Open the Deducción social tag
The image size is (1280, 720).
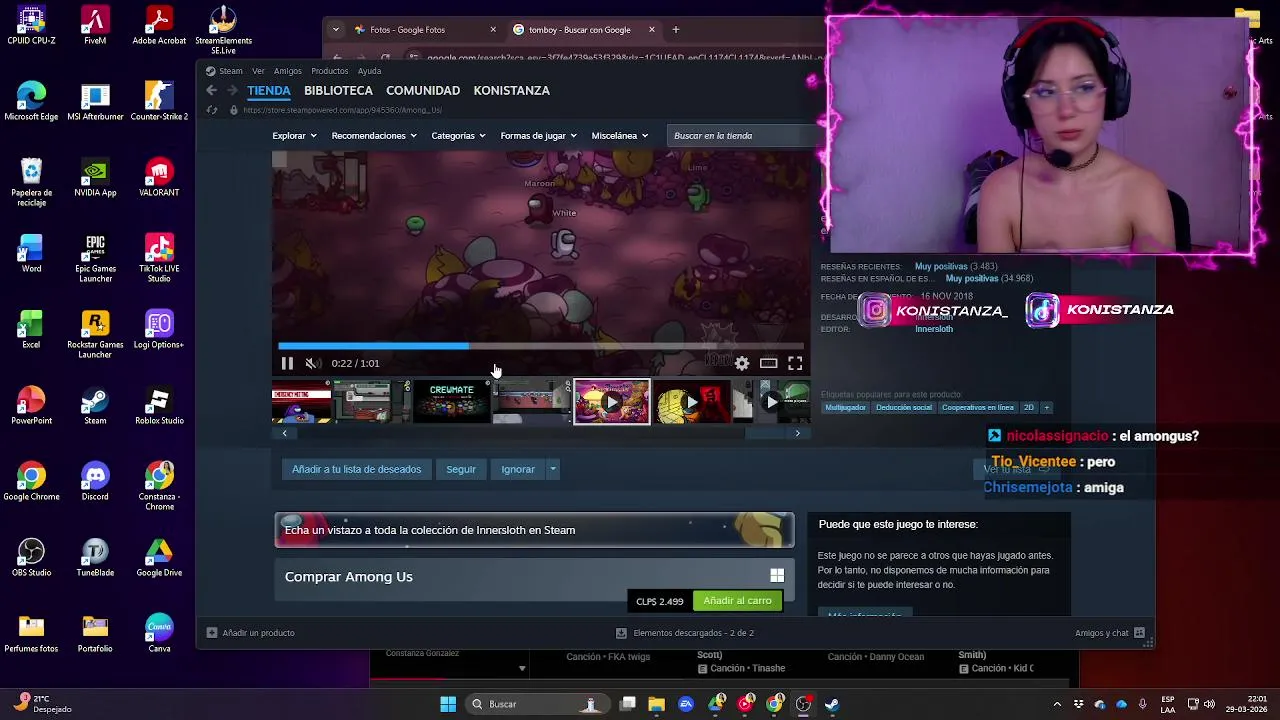tap(904, 407)
